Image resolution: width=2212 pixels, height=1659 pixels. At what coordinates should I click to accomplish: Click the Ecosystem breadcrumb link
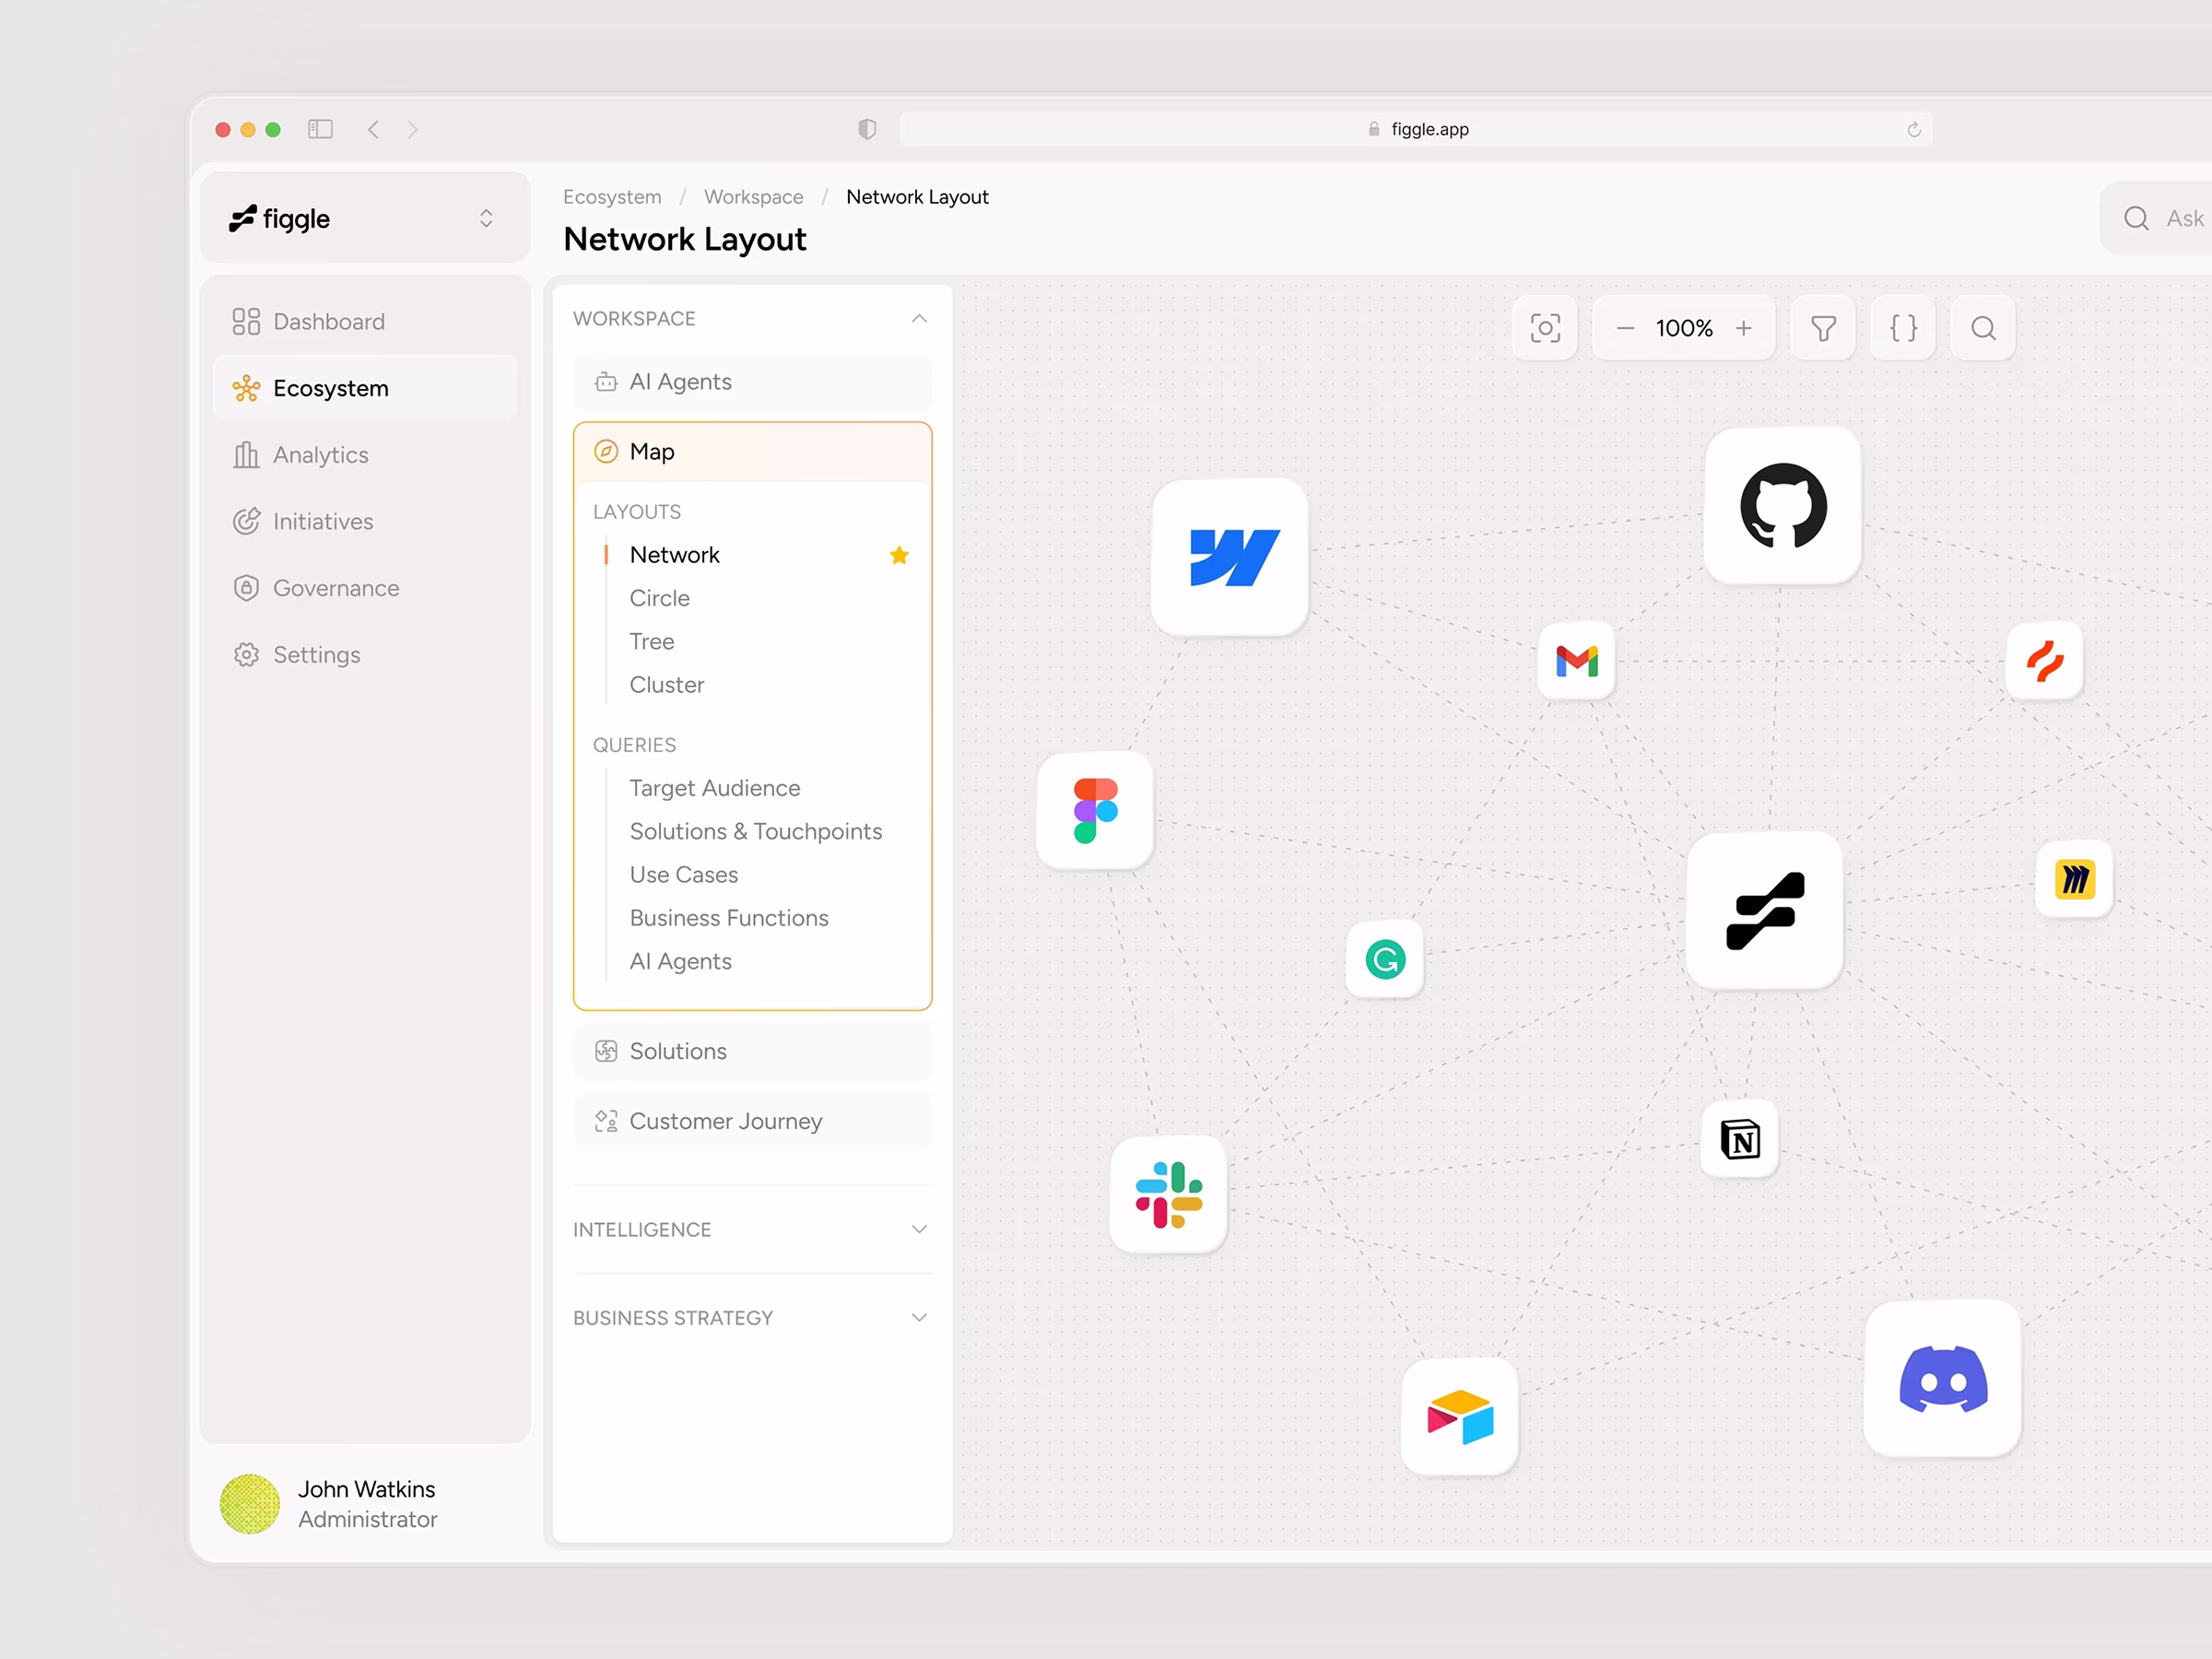coord(612,197)
